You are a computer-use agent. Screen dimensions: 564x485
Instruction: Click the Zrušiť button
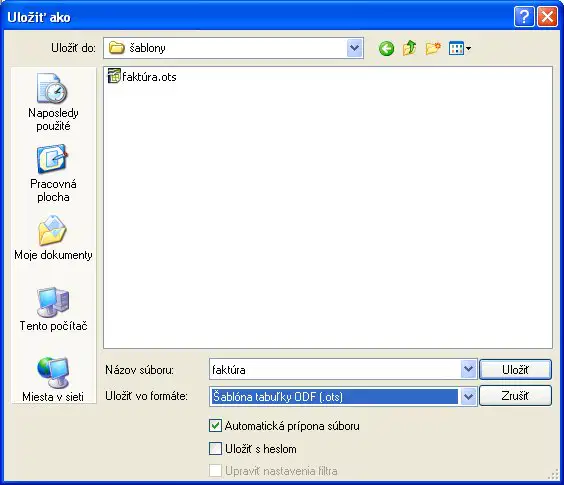coord(515,396)
